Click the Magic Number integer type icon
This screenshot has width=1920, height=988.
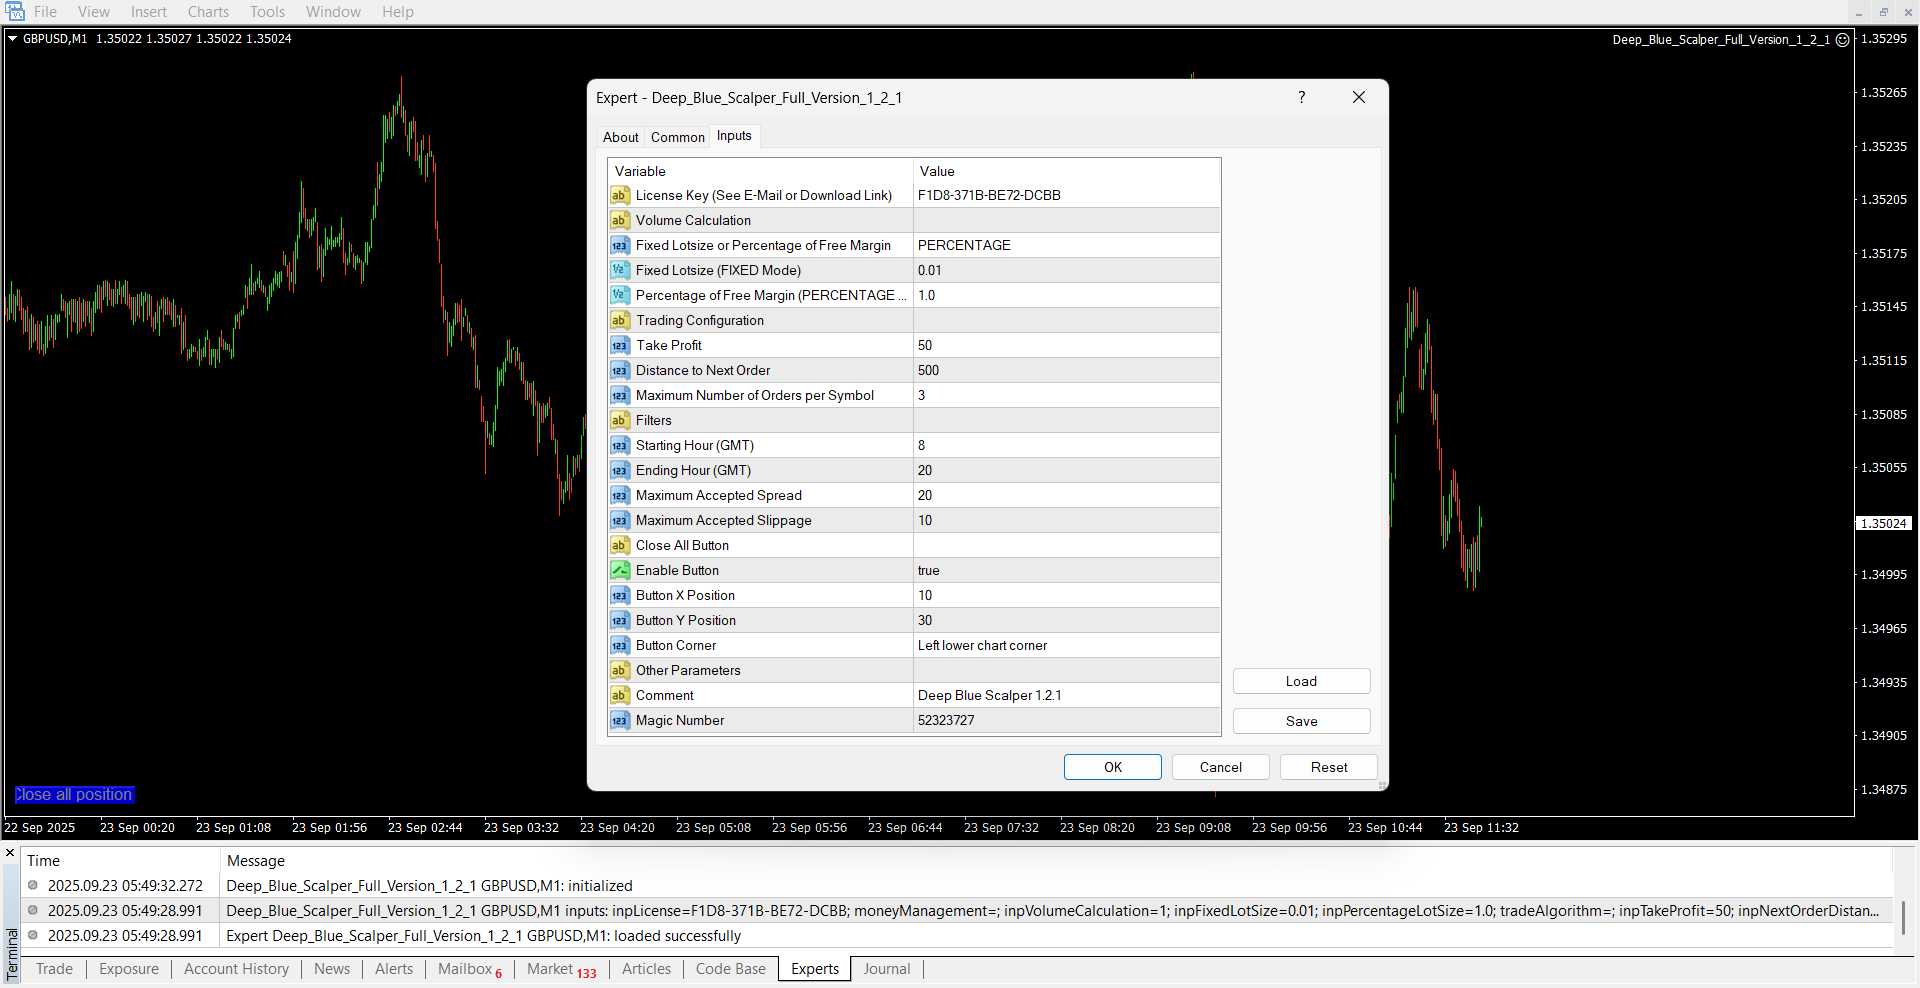click(x=620, y=720)
